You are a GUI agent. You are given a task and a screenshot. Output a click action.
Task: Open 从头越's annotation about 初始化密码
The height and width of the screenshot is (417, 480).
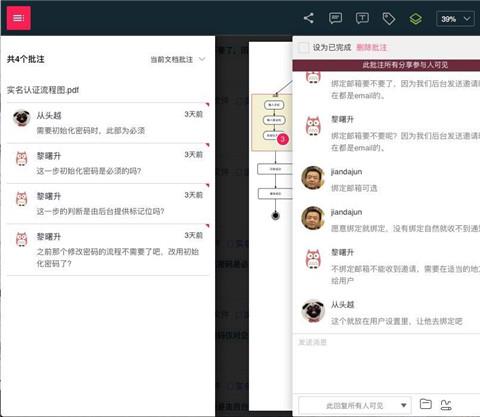pyautogui.click(x=108, y=123)
